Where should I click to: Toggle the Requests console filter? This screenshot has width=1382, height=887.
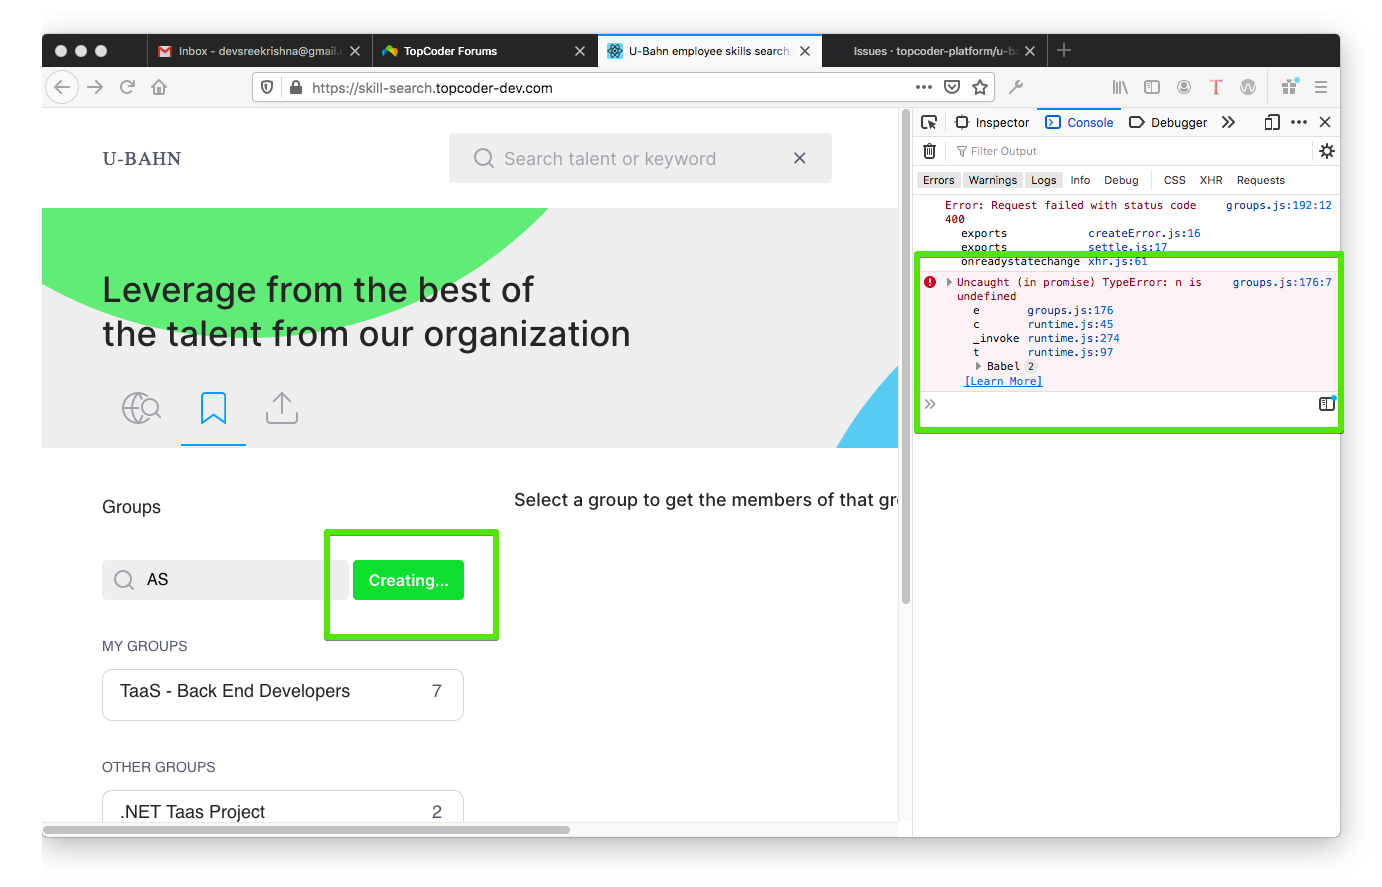tap(1260, 180)
